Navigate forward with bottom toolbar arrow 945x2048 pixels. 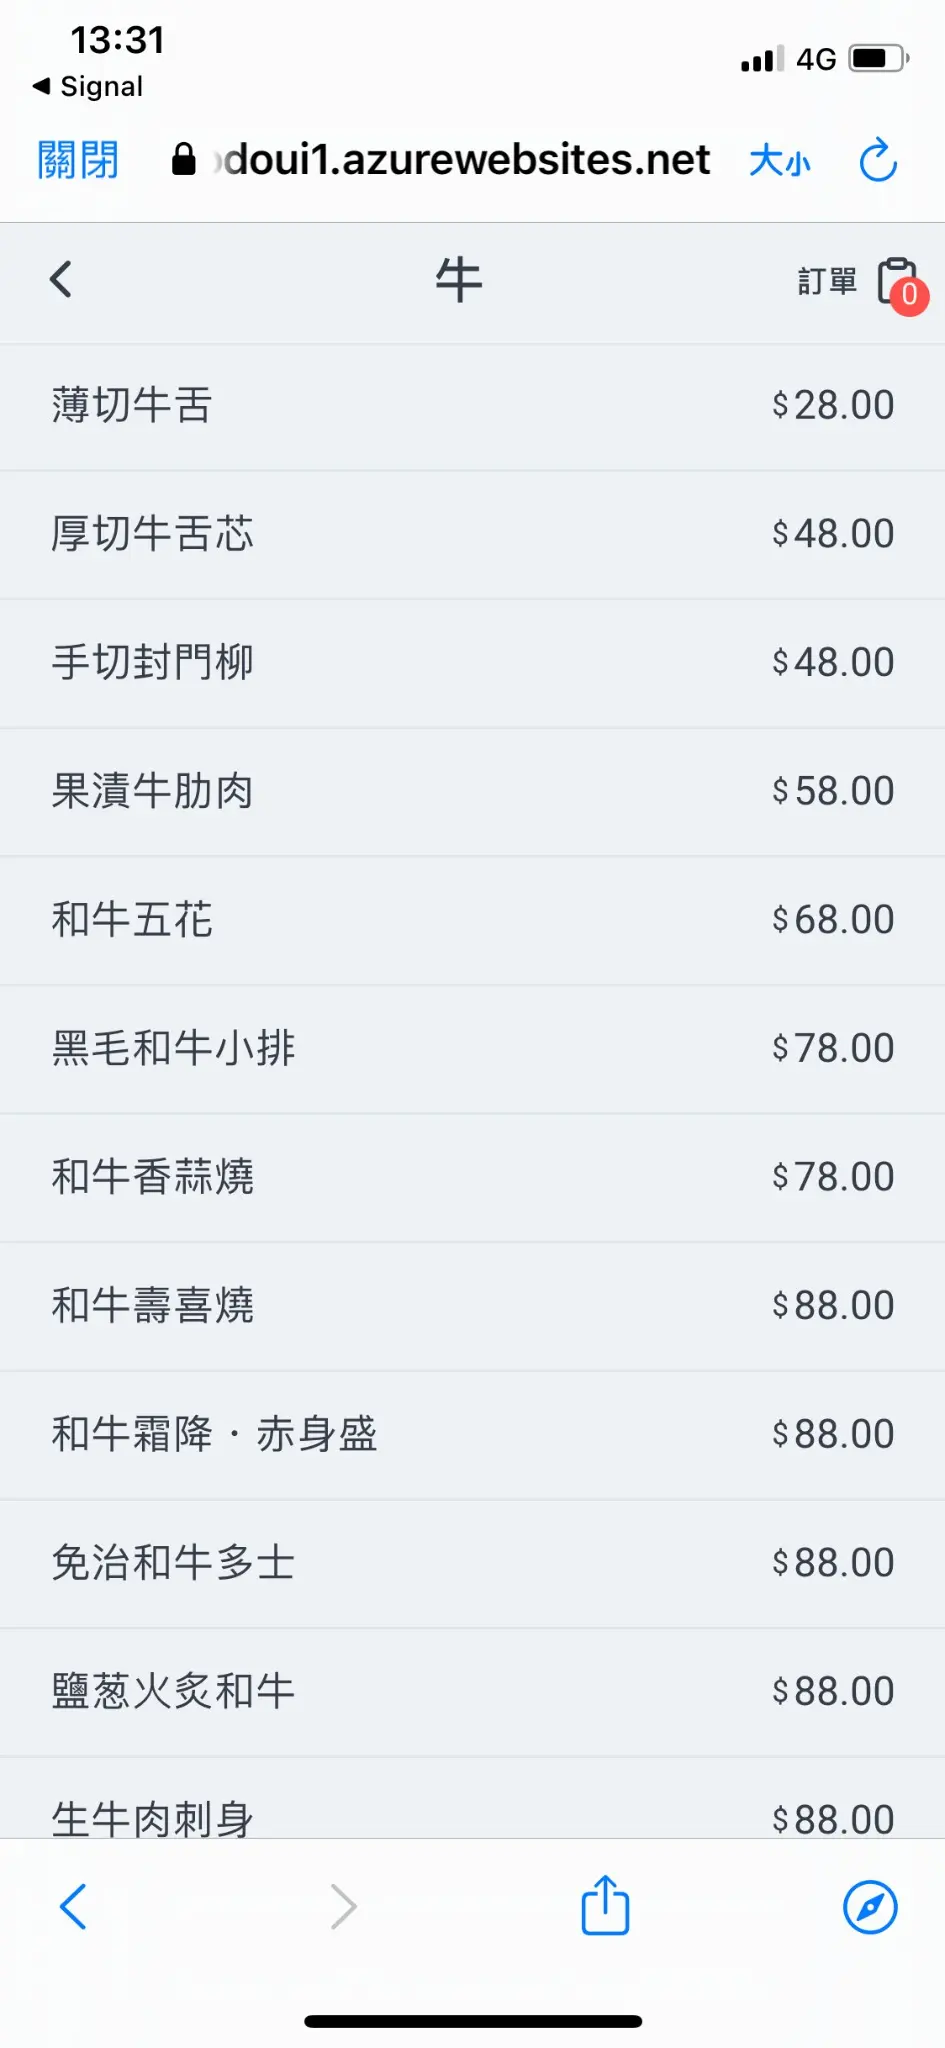coord(343,1906)
